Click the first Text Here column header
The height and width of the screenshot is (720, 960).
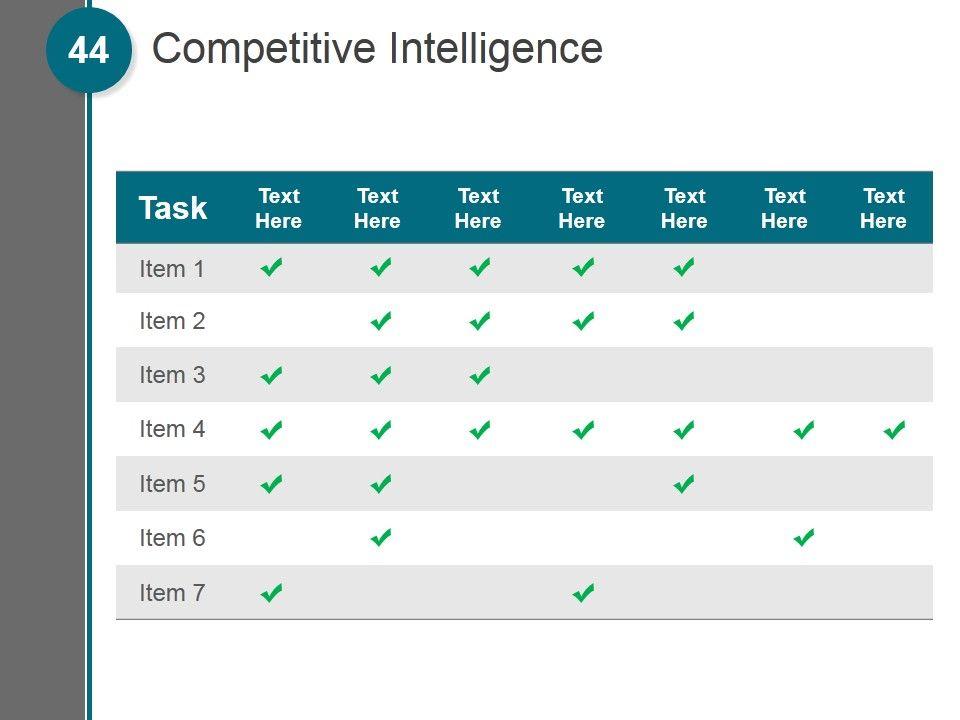pyautogui.click(x=278, y=208)
